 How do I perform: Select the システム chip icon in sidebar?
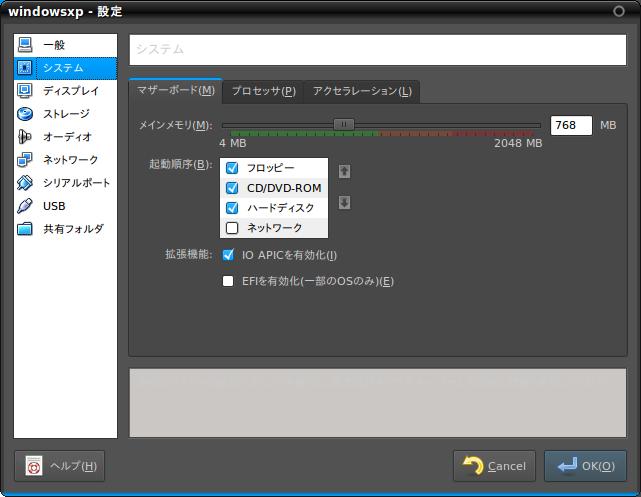coord(25,68)
